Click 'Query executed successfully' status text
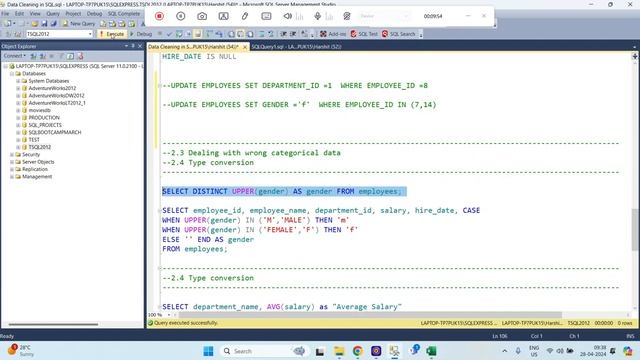Image resolution: width=640 pixels, height=360 pixels. click(186, 323)
